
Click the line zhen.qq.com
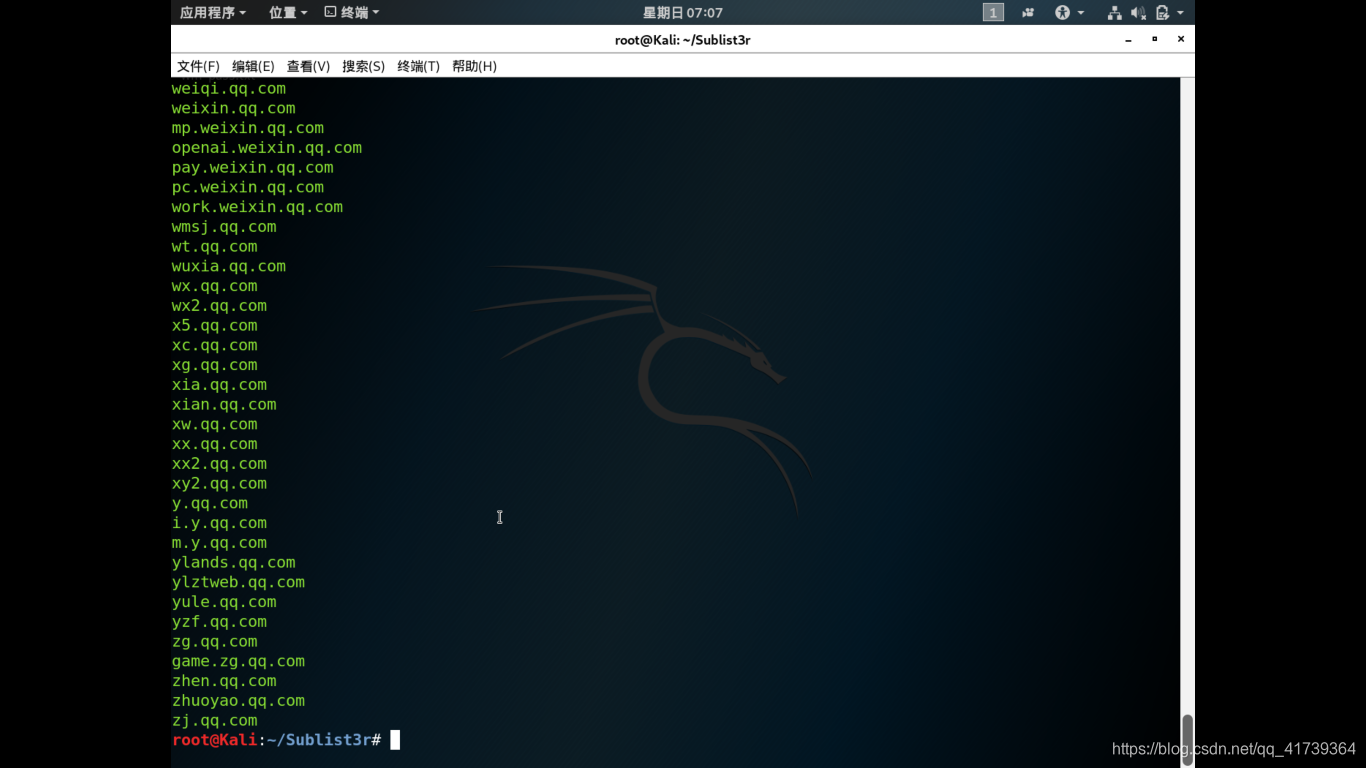pos(224,681)
